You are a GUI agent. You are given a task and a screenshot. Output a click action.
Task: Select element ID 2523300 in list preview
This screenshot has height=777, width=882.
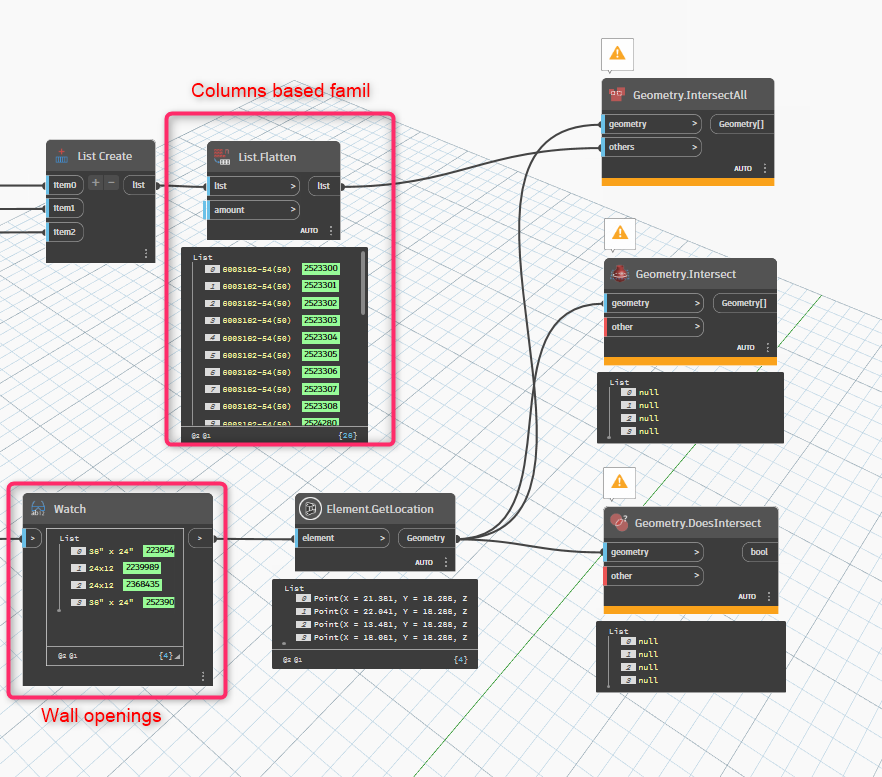(x=321, y=268)
